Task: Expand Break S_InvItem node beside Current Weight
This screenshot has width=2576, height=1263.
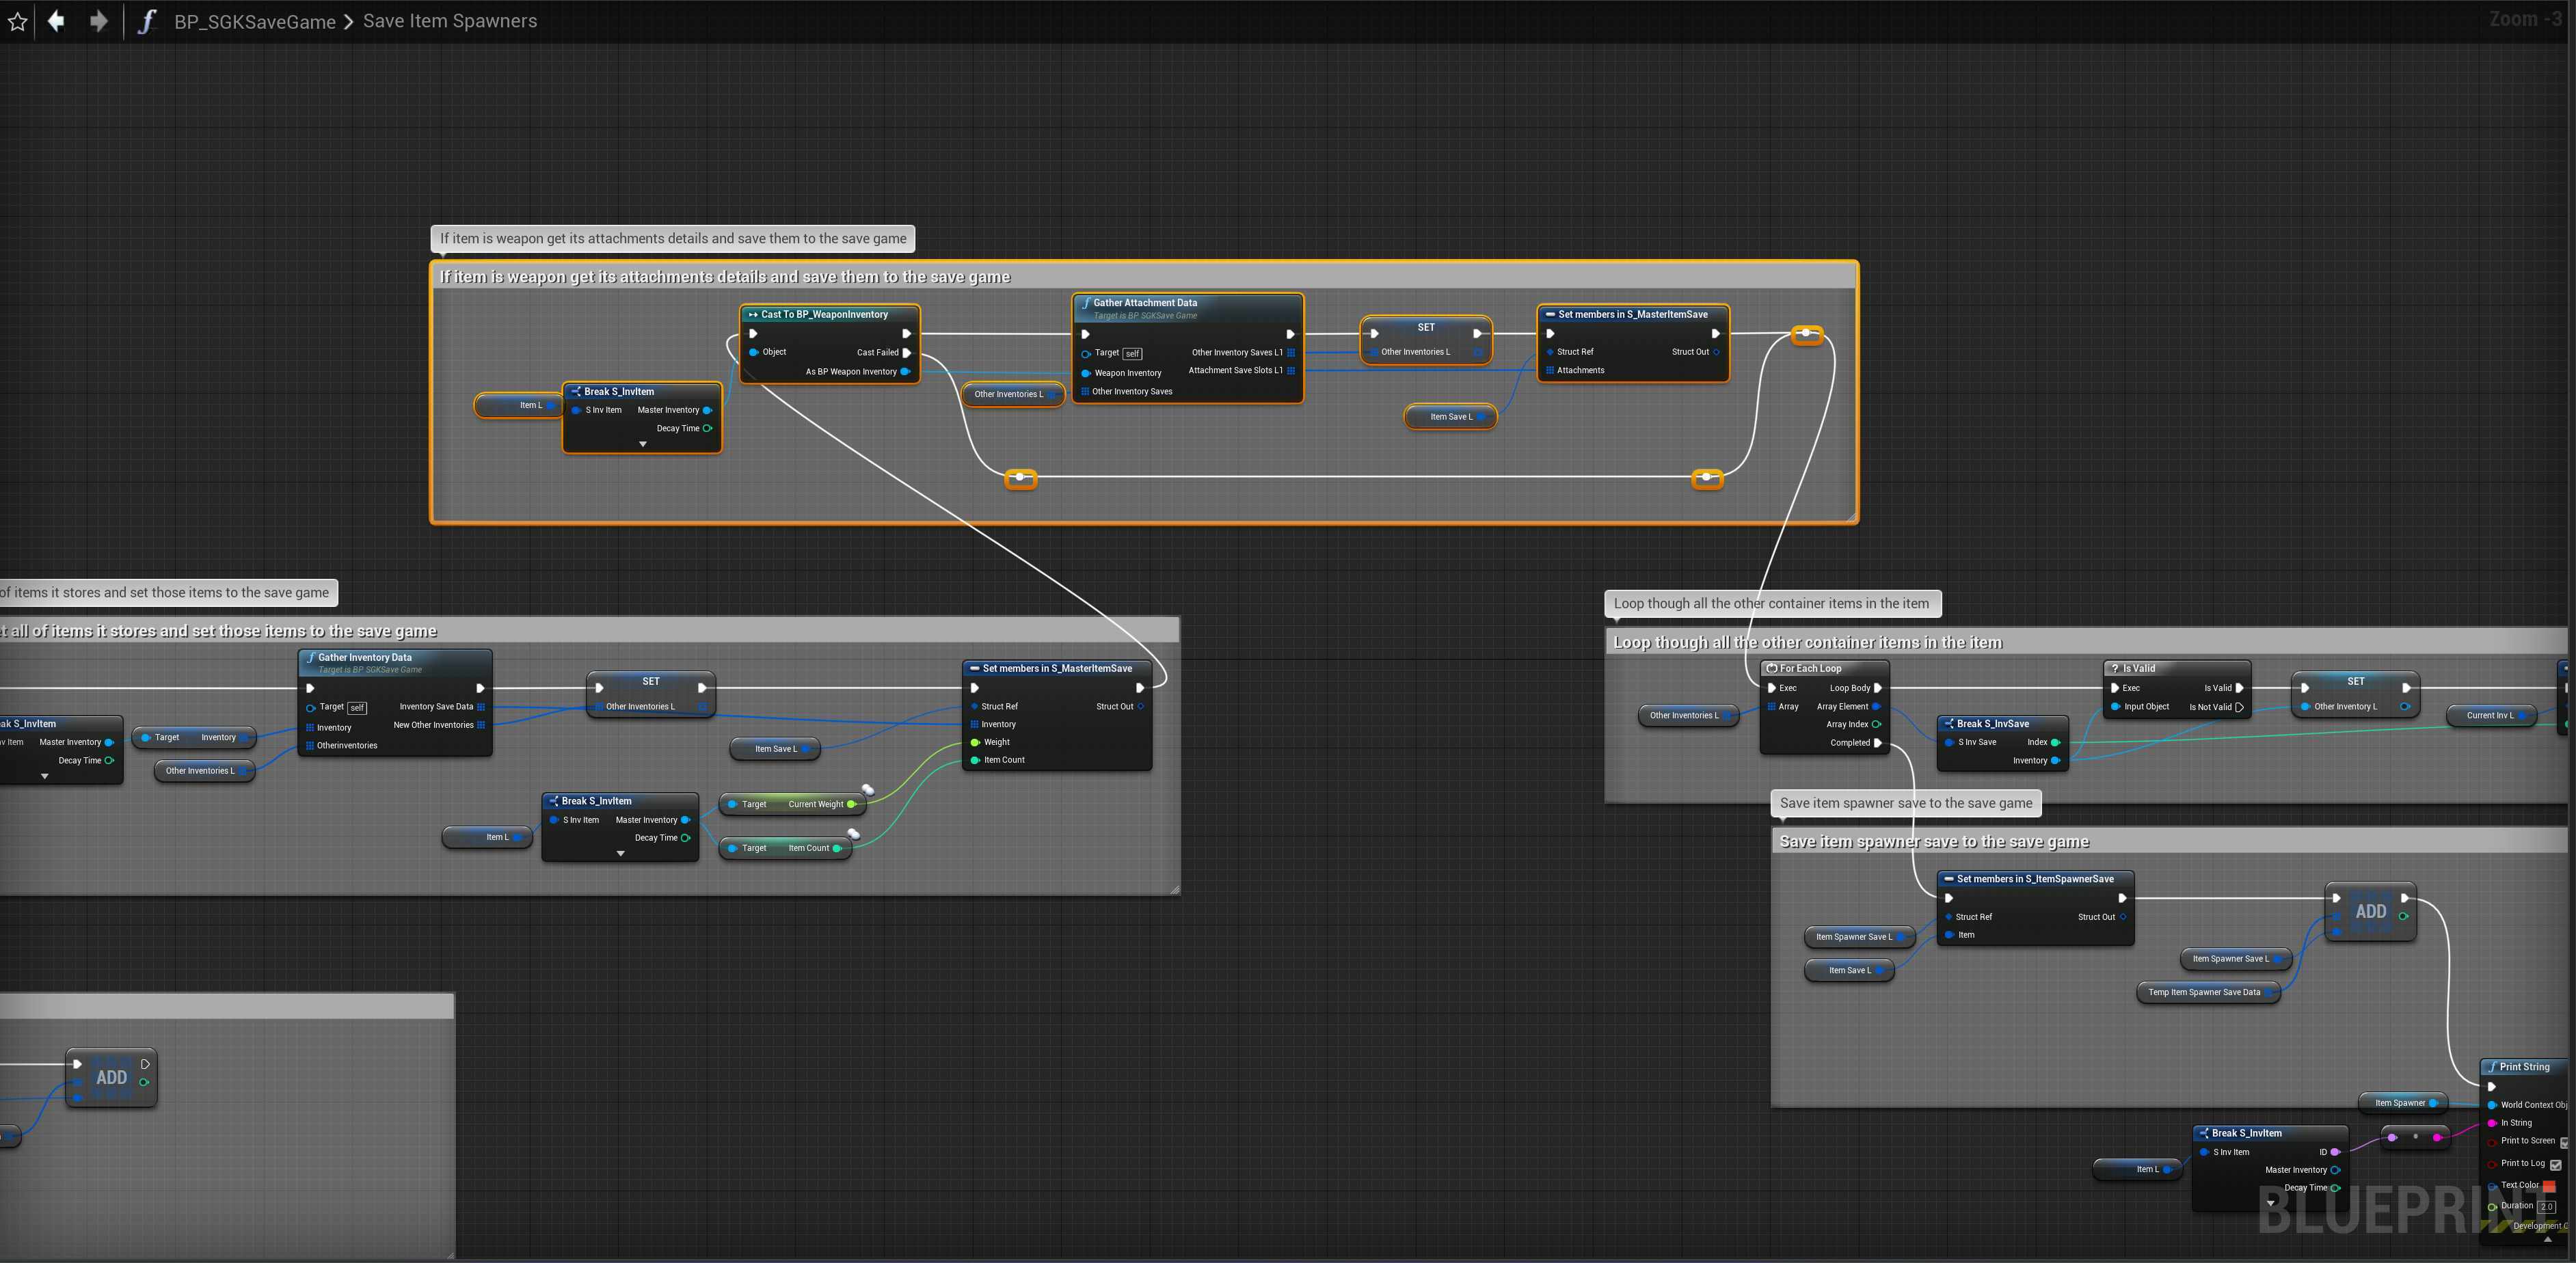Action: click(620, 853)
